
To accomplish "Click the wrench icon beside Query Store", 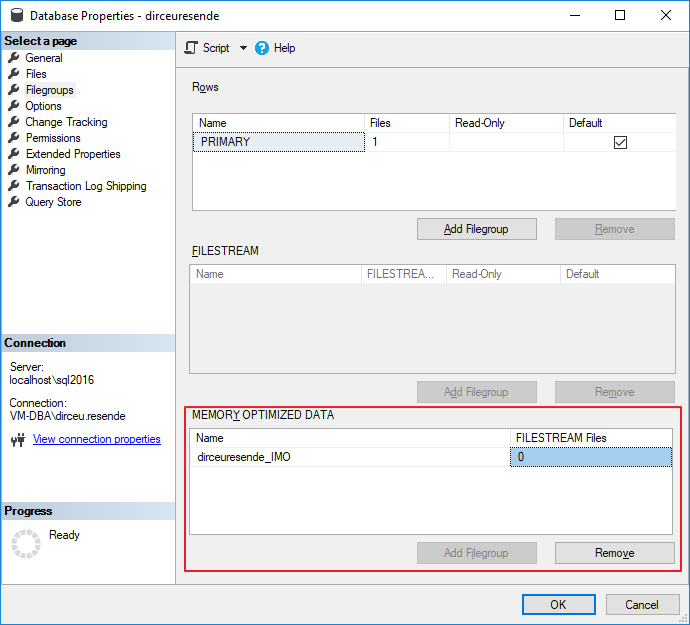I will [14, 202].
